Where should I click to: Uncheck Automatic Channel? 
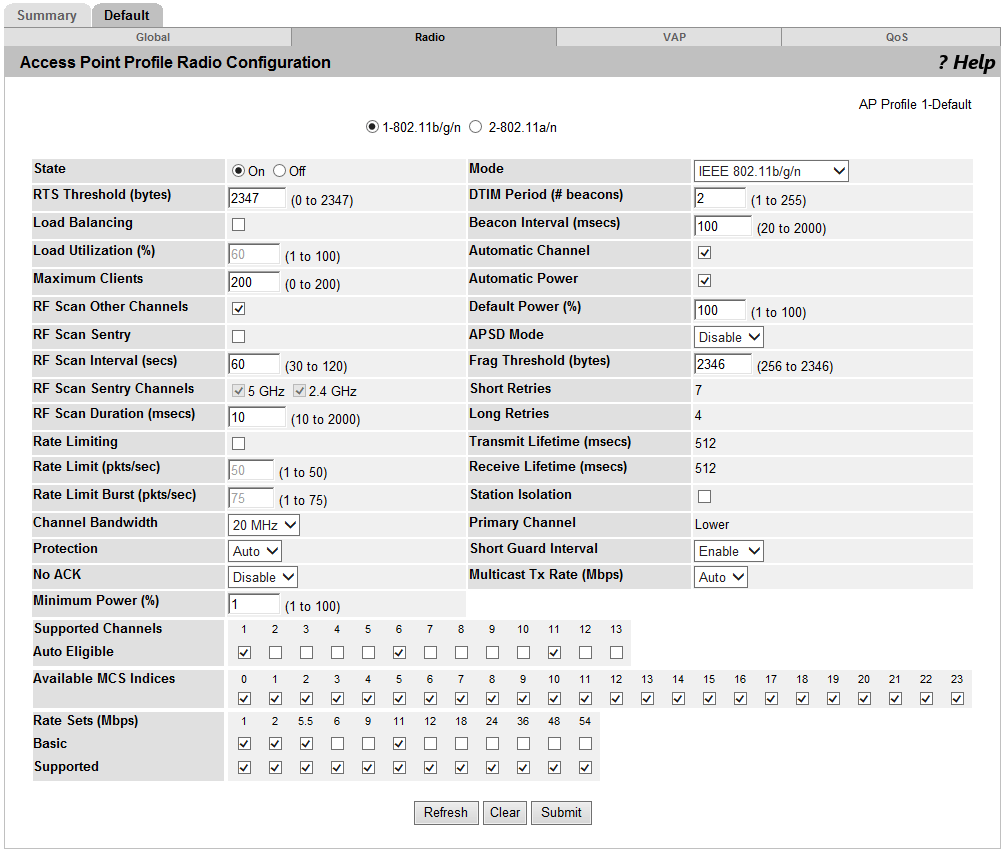point(704,253)
